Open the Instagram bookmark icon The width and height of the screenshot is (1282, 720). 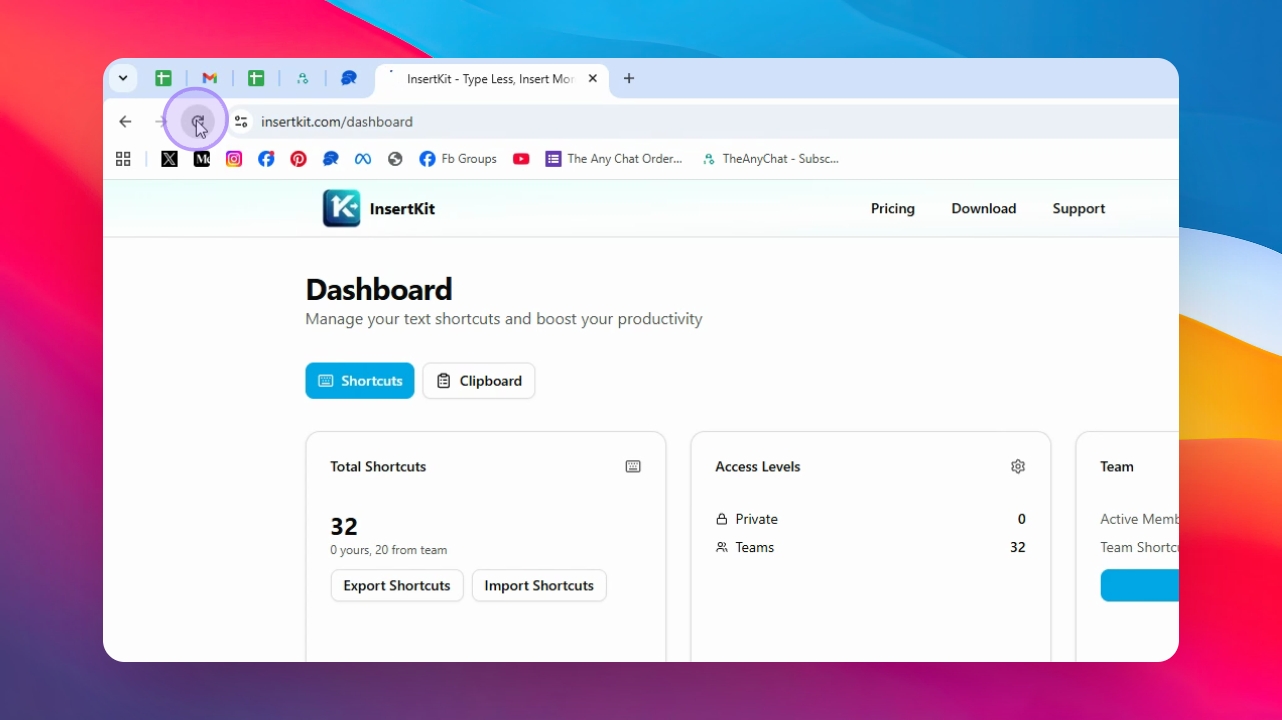(x=234, y=159)
